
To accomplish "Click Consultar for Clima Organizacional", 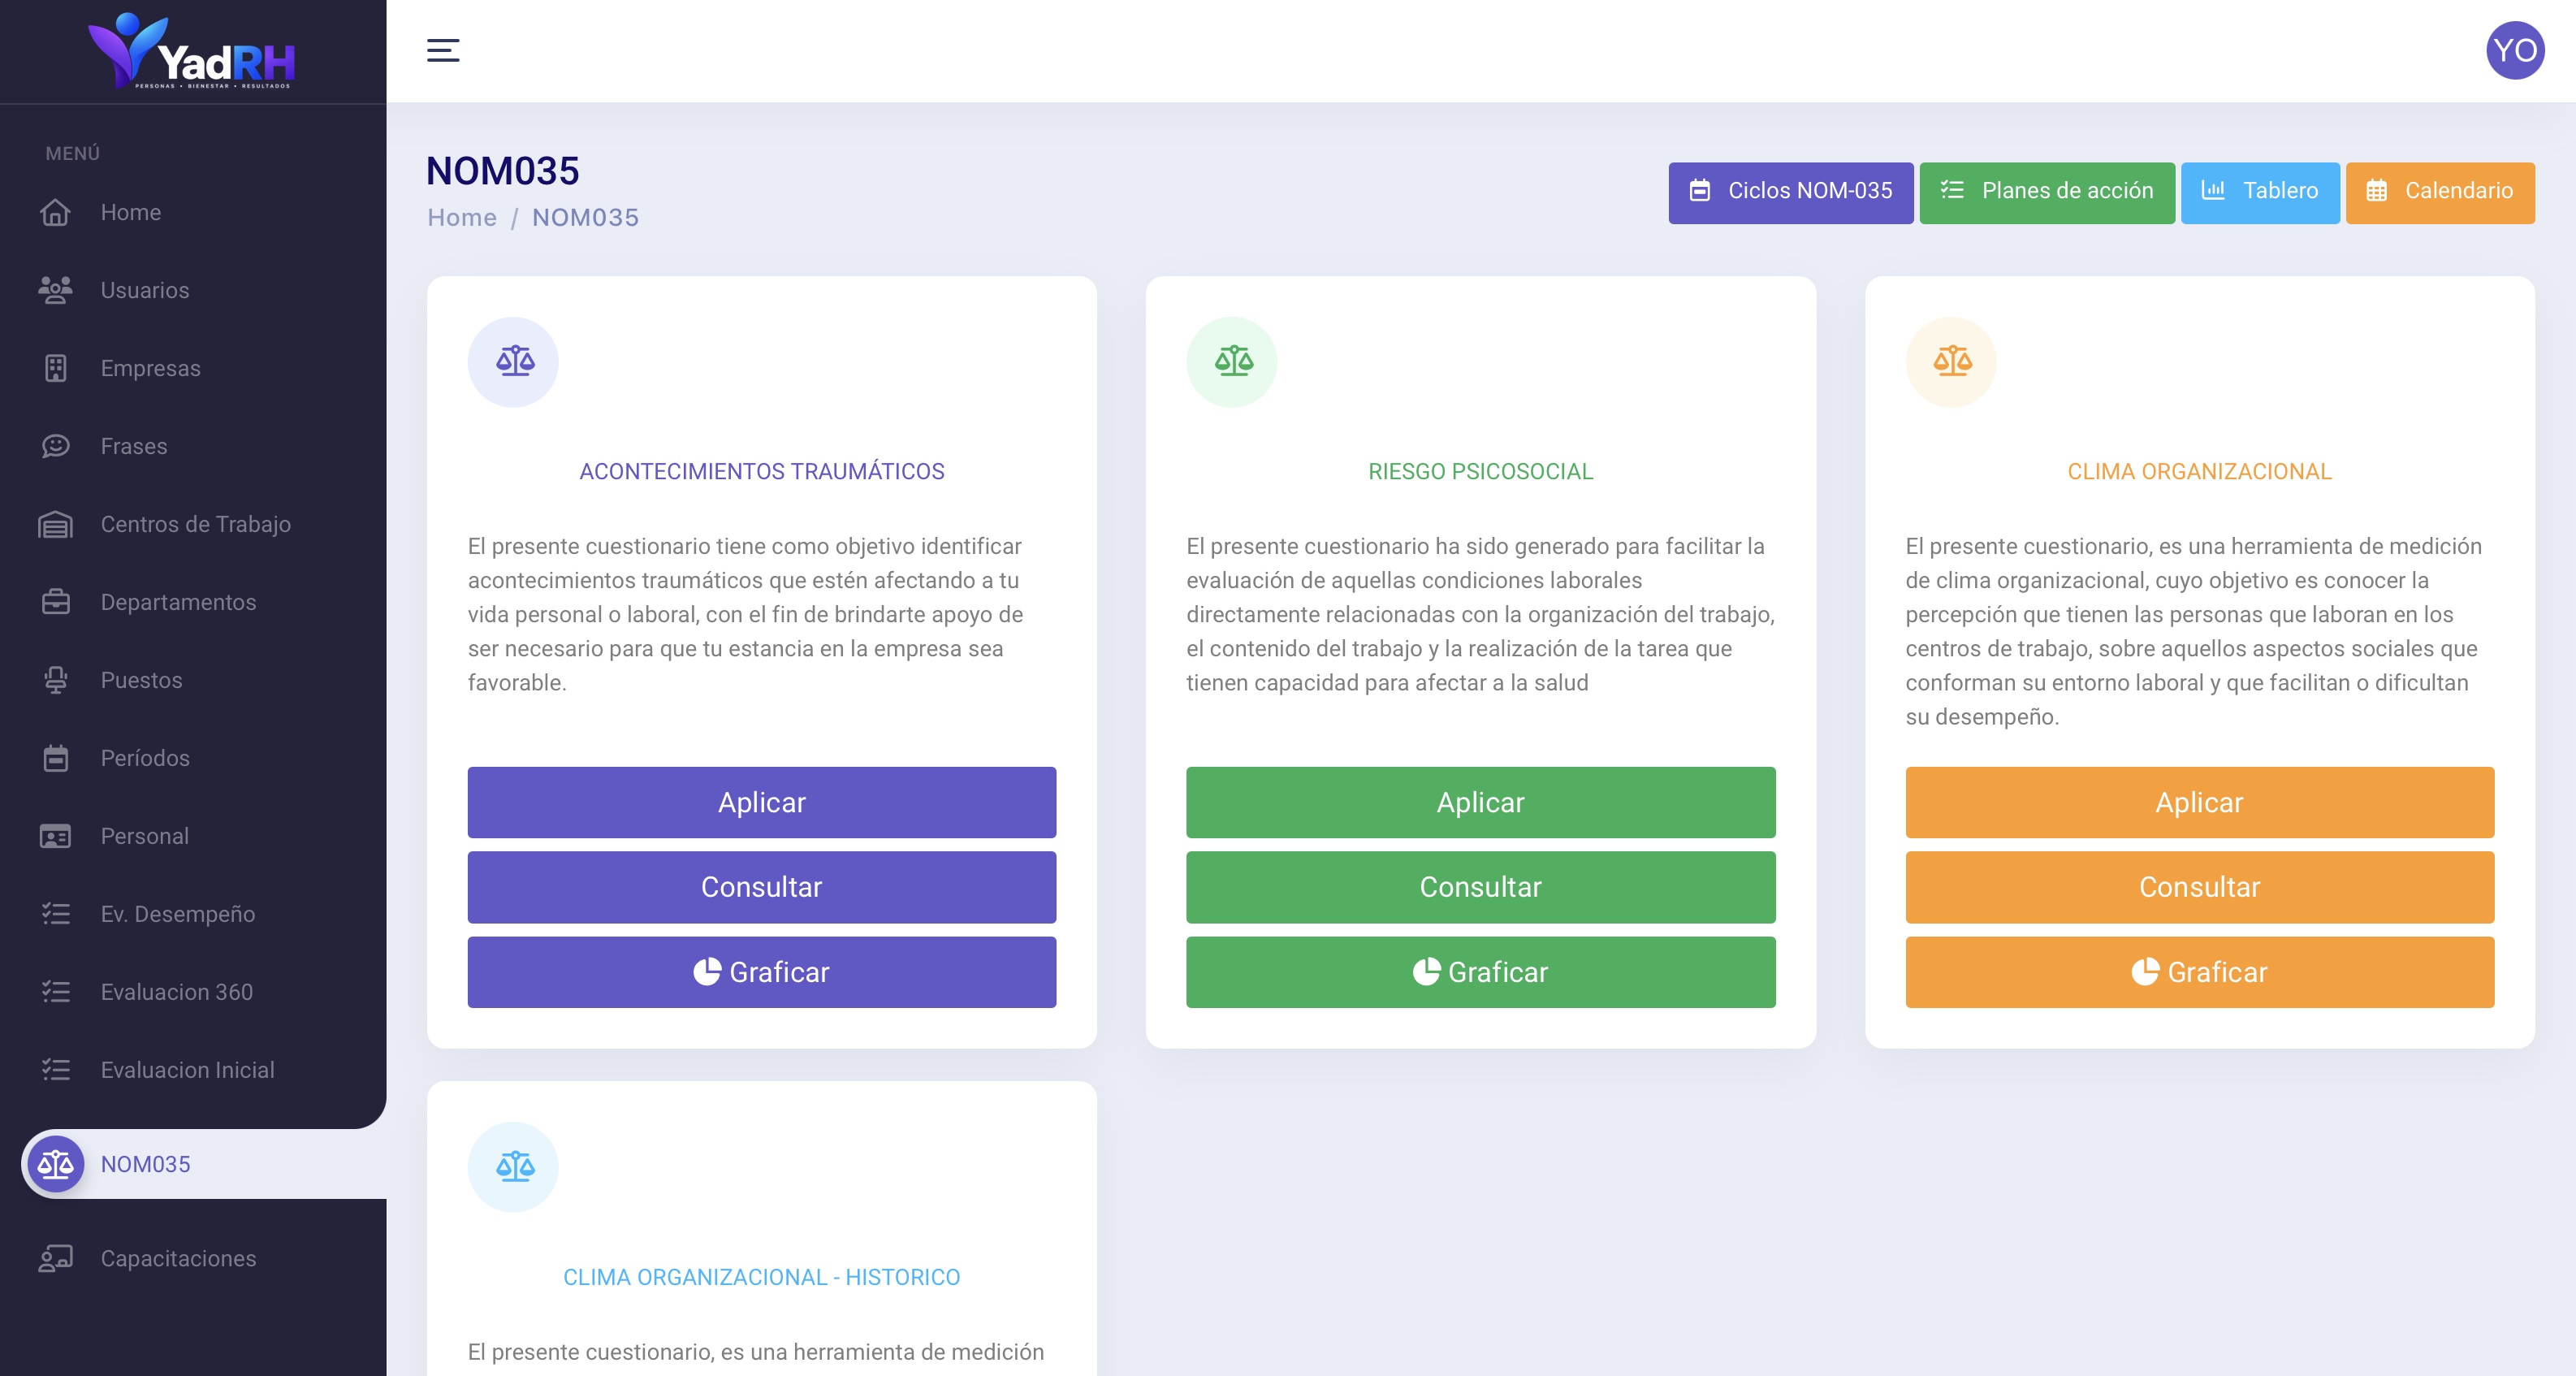I will click(2199, 887).
